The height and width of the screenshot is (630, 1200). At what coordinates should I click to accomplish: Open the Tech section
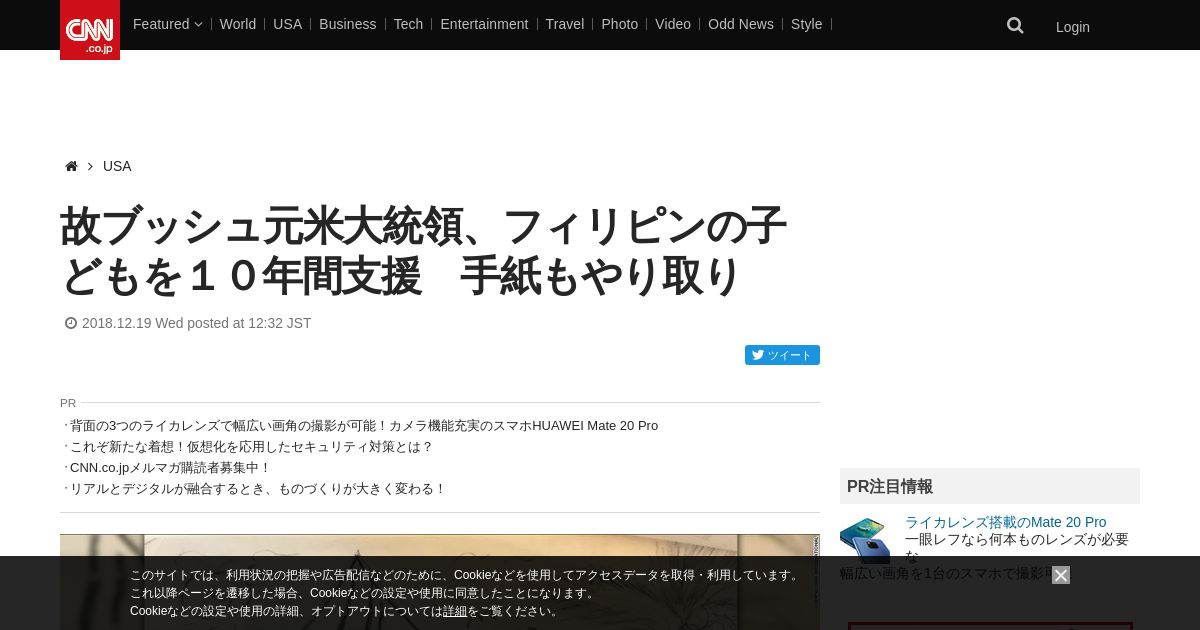pos(408,24)
